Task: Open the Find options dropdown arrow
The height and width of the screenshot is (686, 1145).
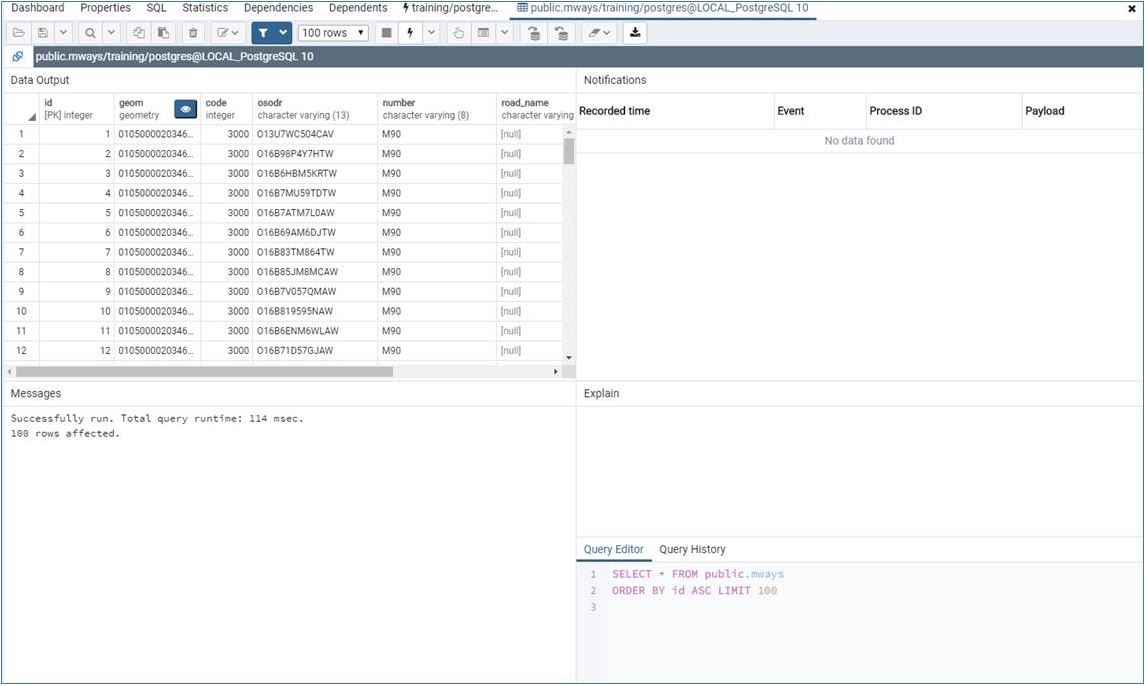Action: click(x=111, y=33)
